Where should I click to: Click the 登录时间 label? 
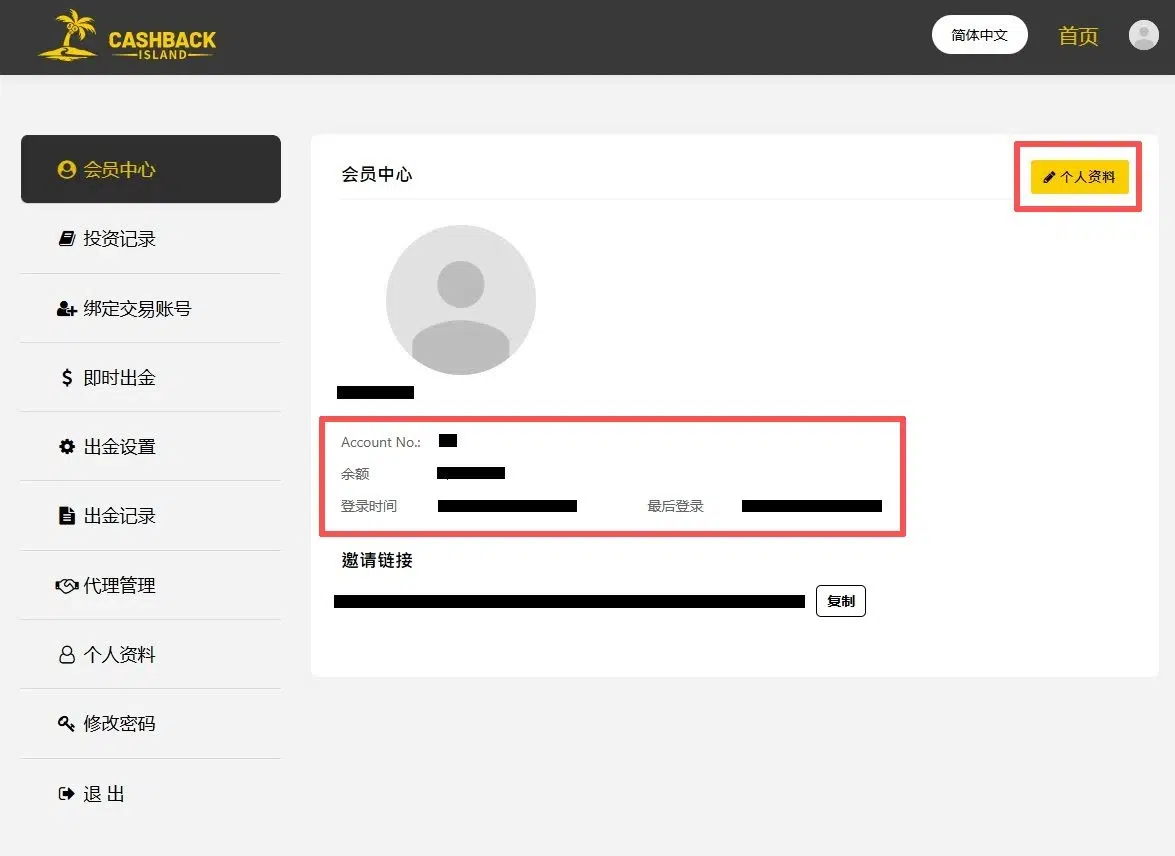pyautogui.click(x=369, y=506)
